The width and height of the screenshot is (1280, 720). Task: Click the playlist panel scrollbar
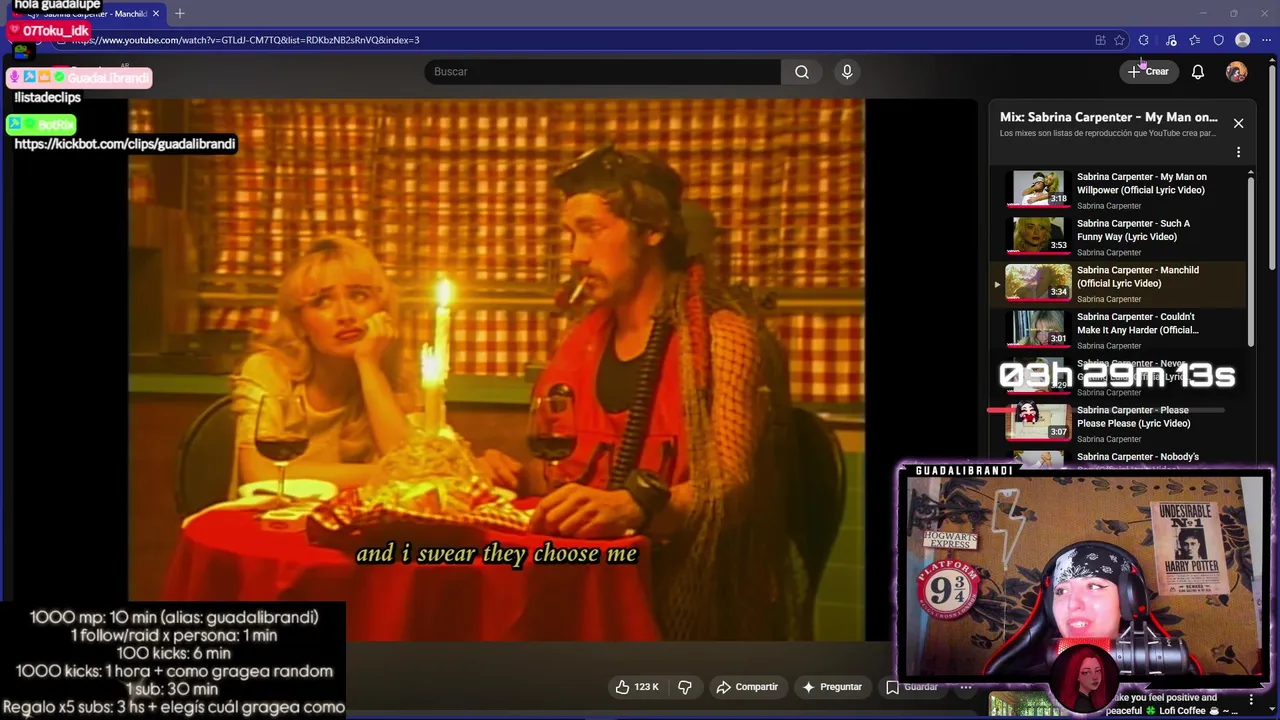1250,260
